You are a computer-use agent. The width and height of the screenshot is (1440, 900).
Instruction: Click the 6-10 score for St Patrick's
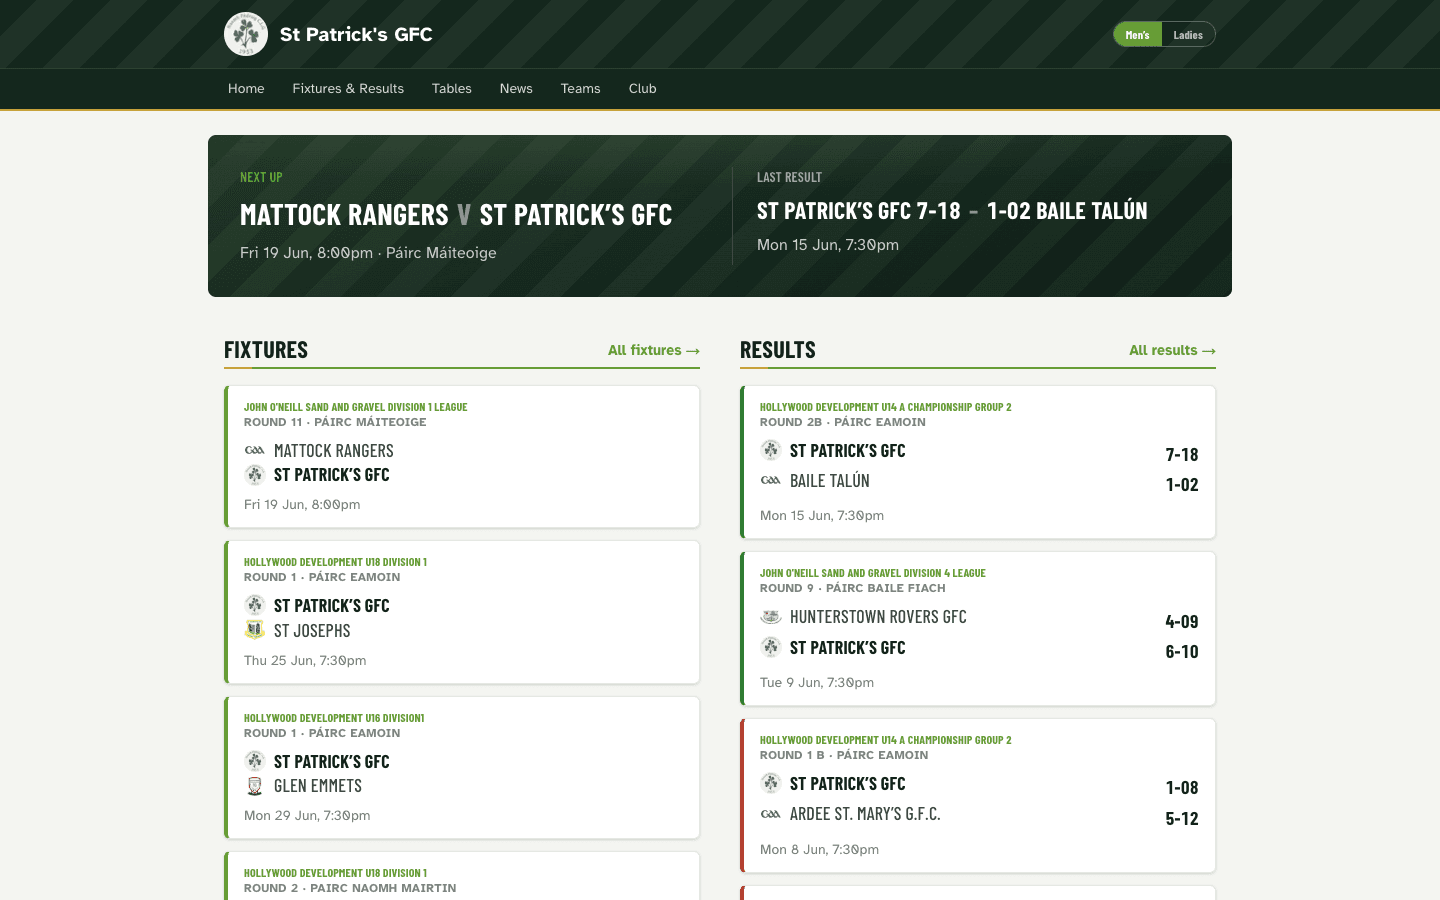[x=1182, y=651]
